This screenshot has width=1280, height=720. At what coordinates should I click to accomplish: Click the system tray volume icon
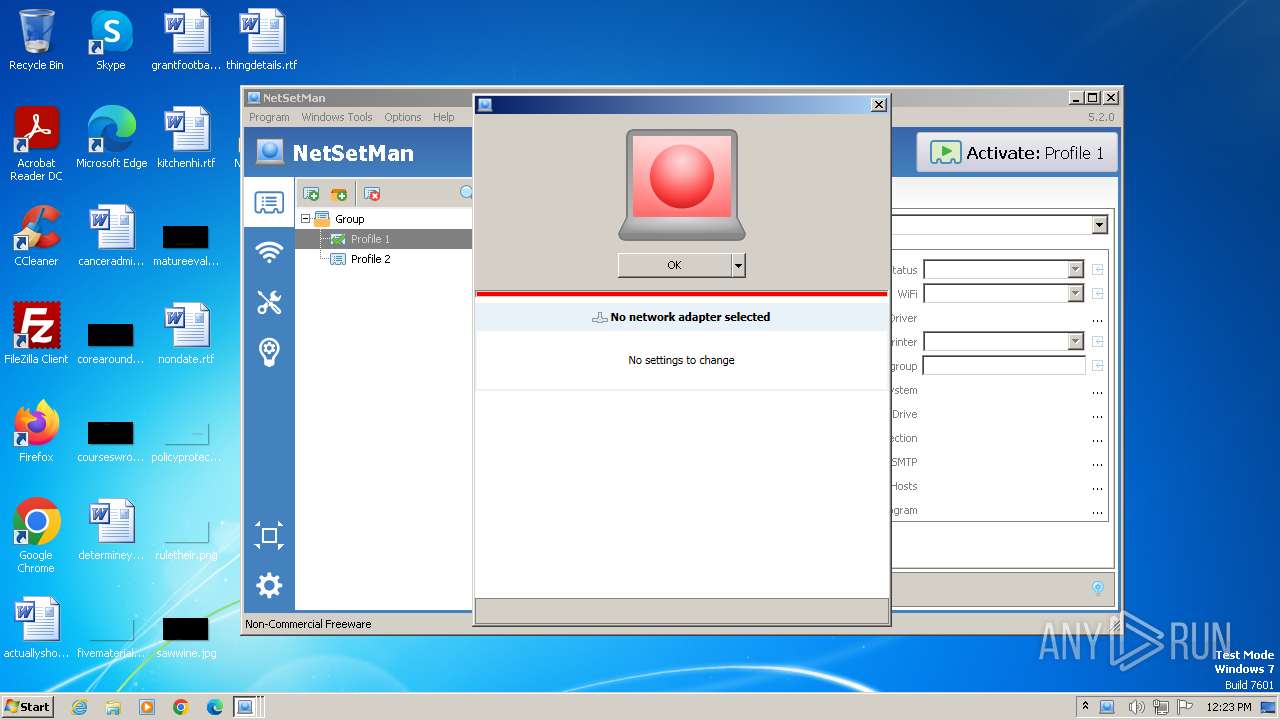1135,707
